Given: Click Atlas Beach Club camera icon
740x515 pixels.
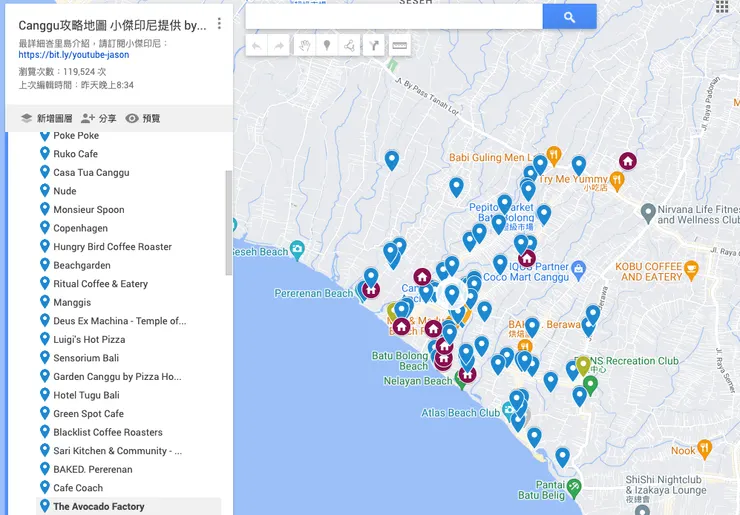Looking at the screenshot, I should 508,409.
